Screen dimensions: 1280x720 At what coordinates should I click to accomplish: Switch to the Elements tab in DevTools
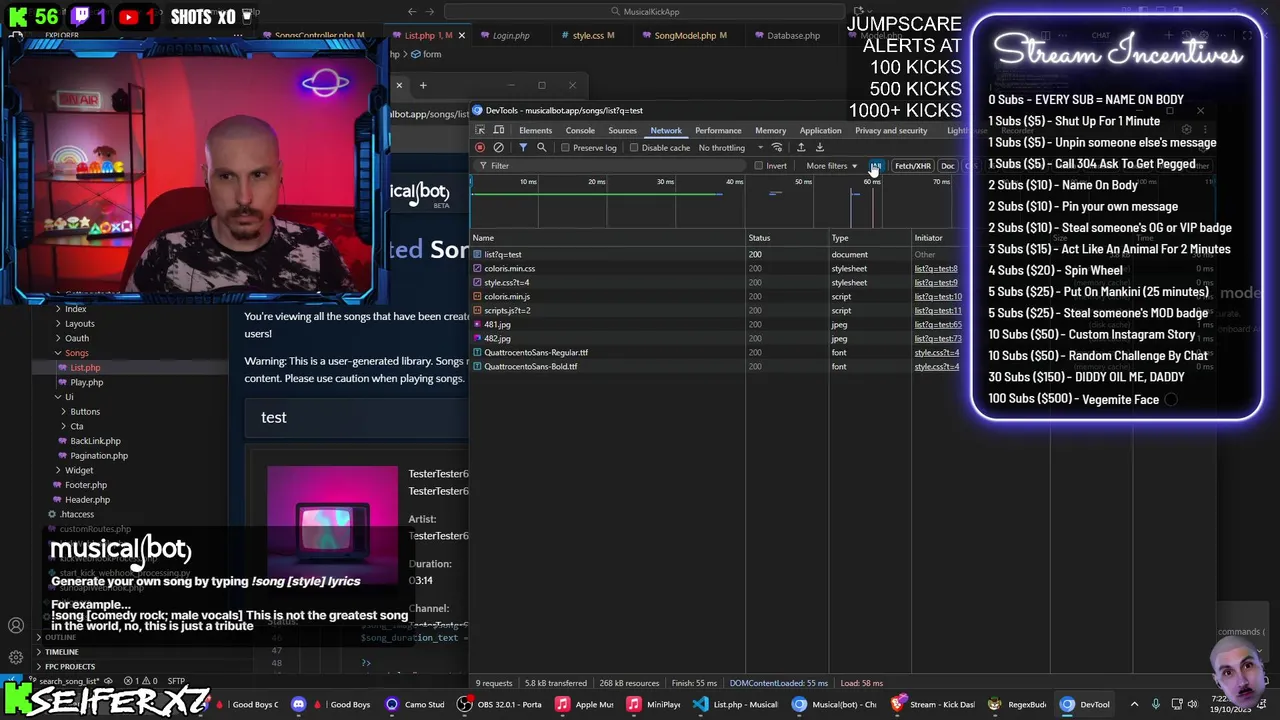point(535,130)
